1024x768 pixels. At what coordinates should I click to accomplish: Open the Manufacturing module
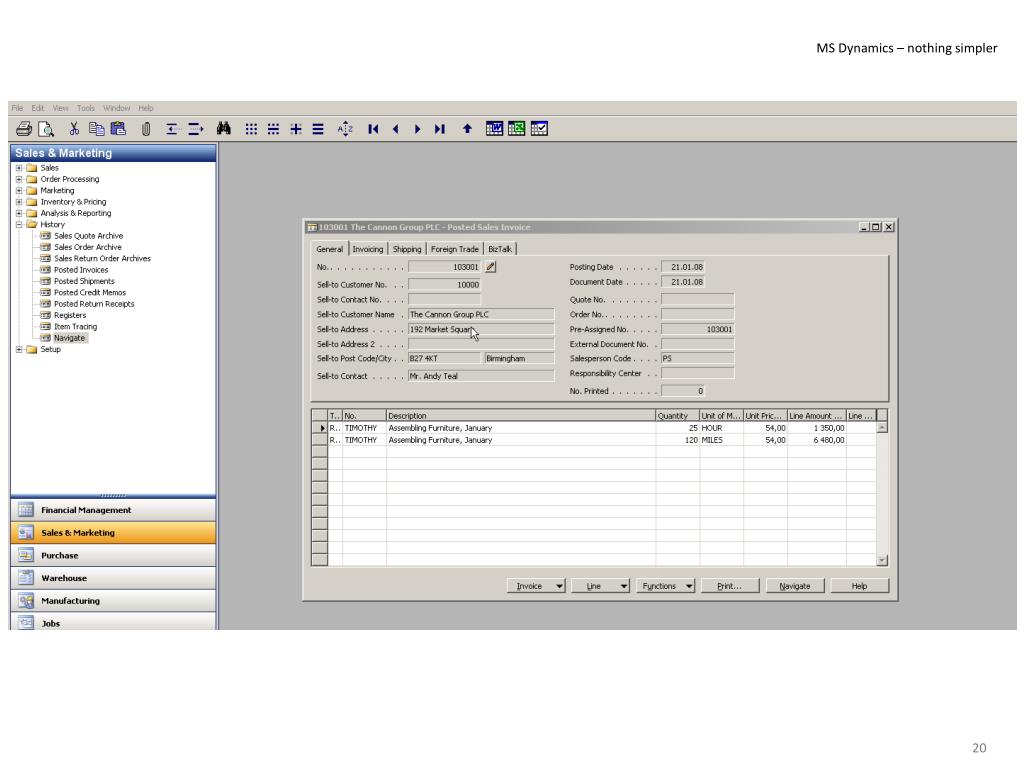tap(113, 601)
